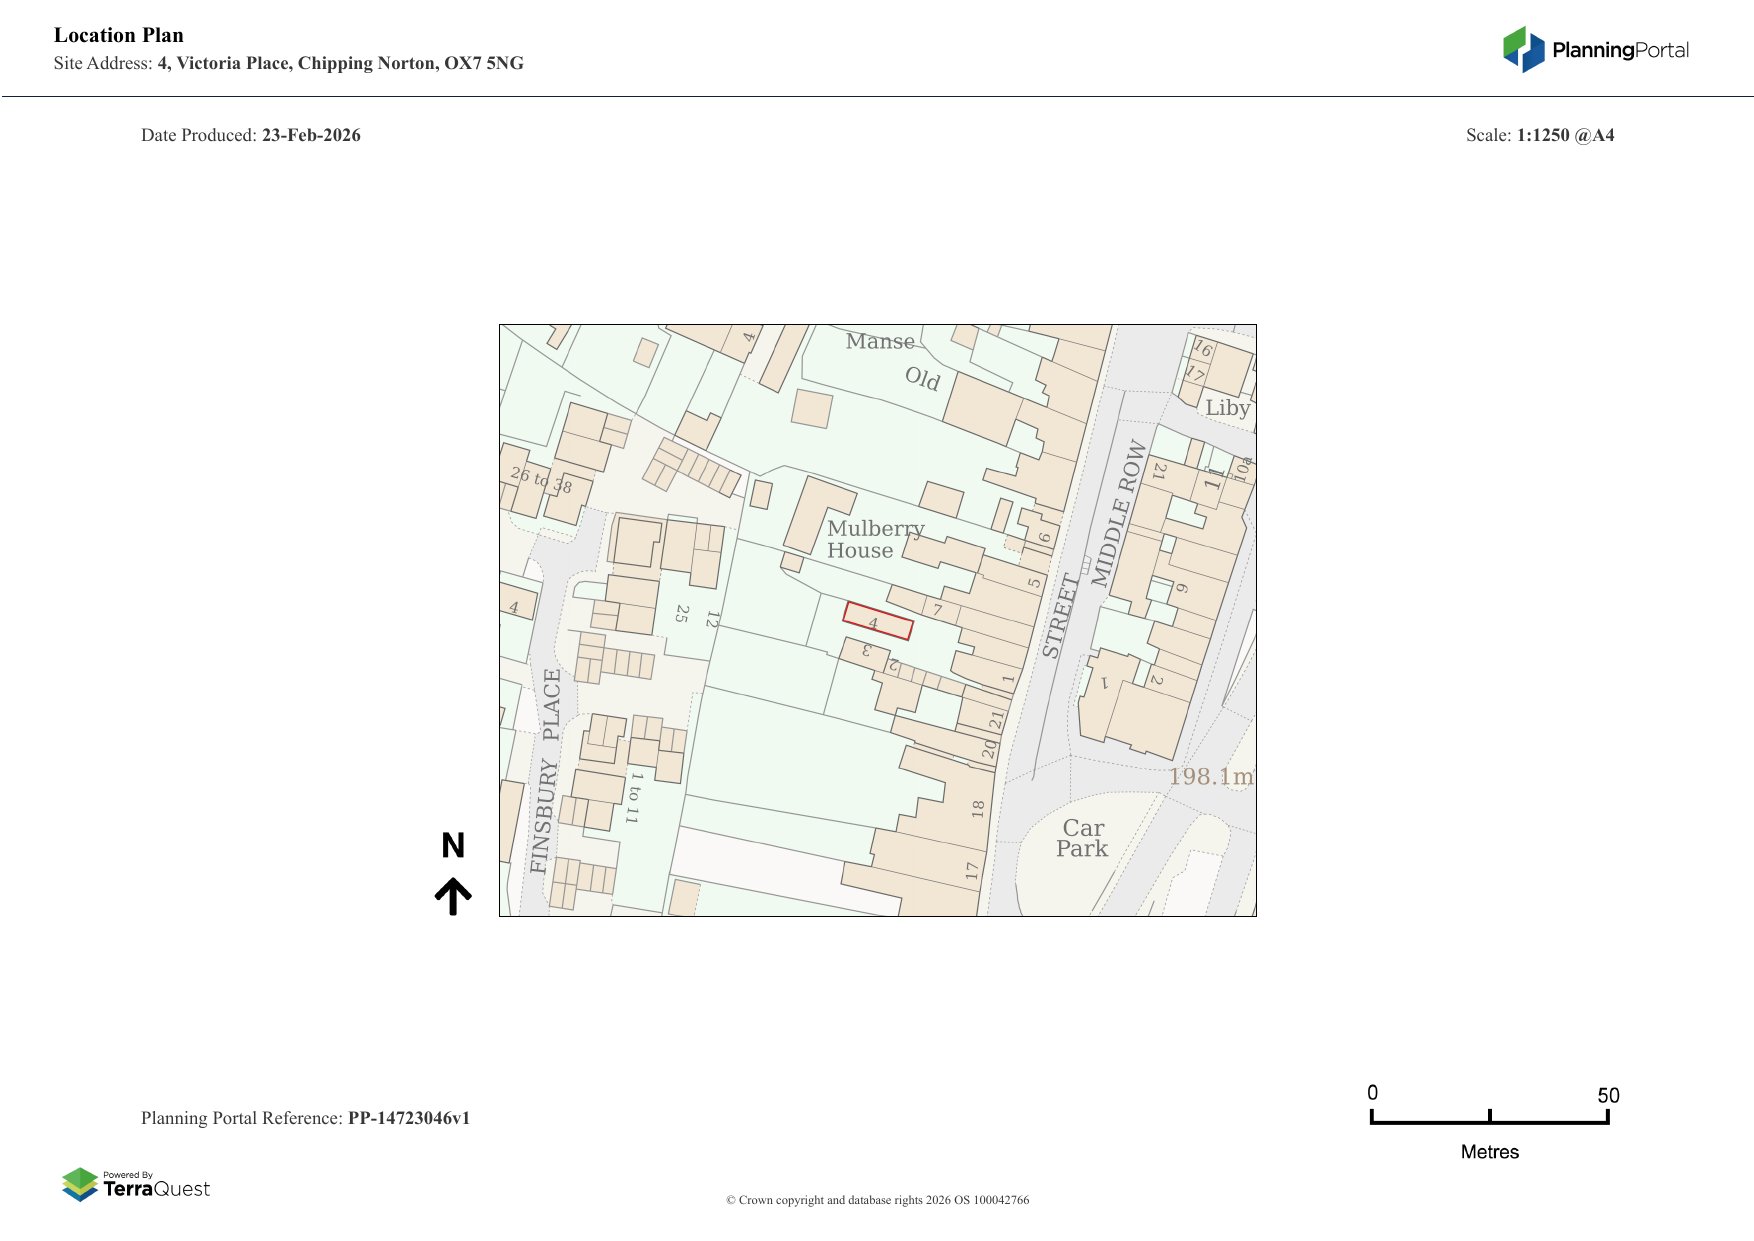This screenshot has height=1241, width=1754.
Task: Click the north arrow symbol
Action: click(x=453, y=896)
